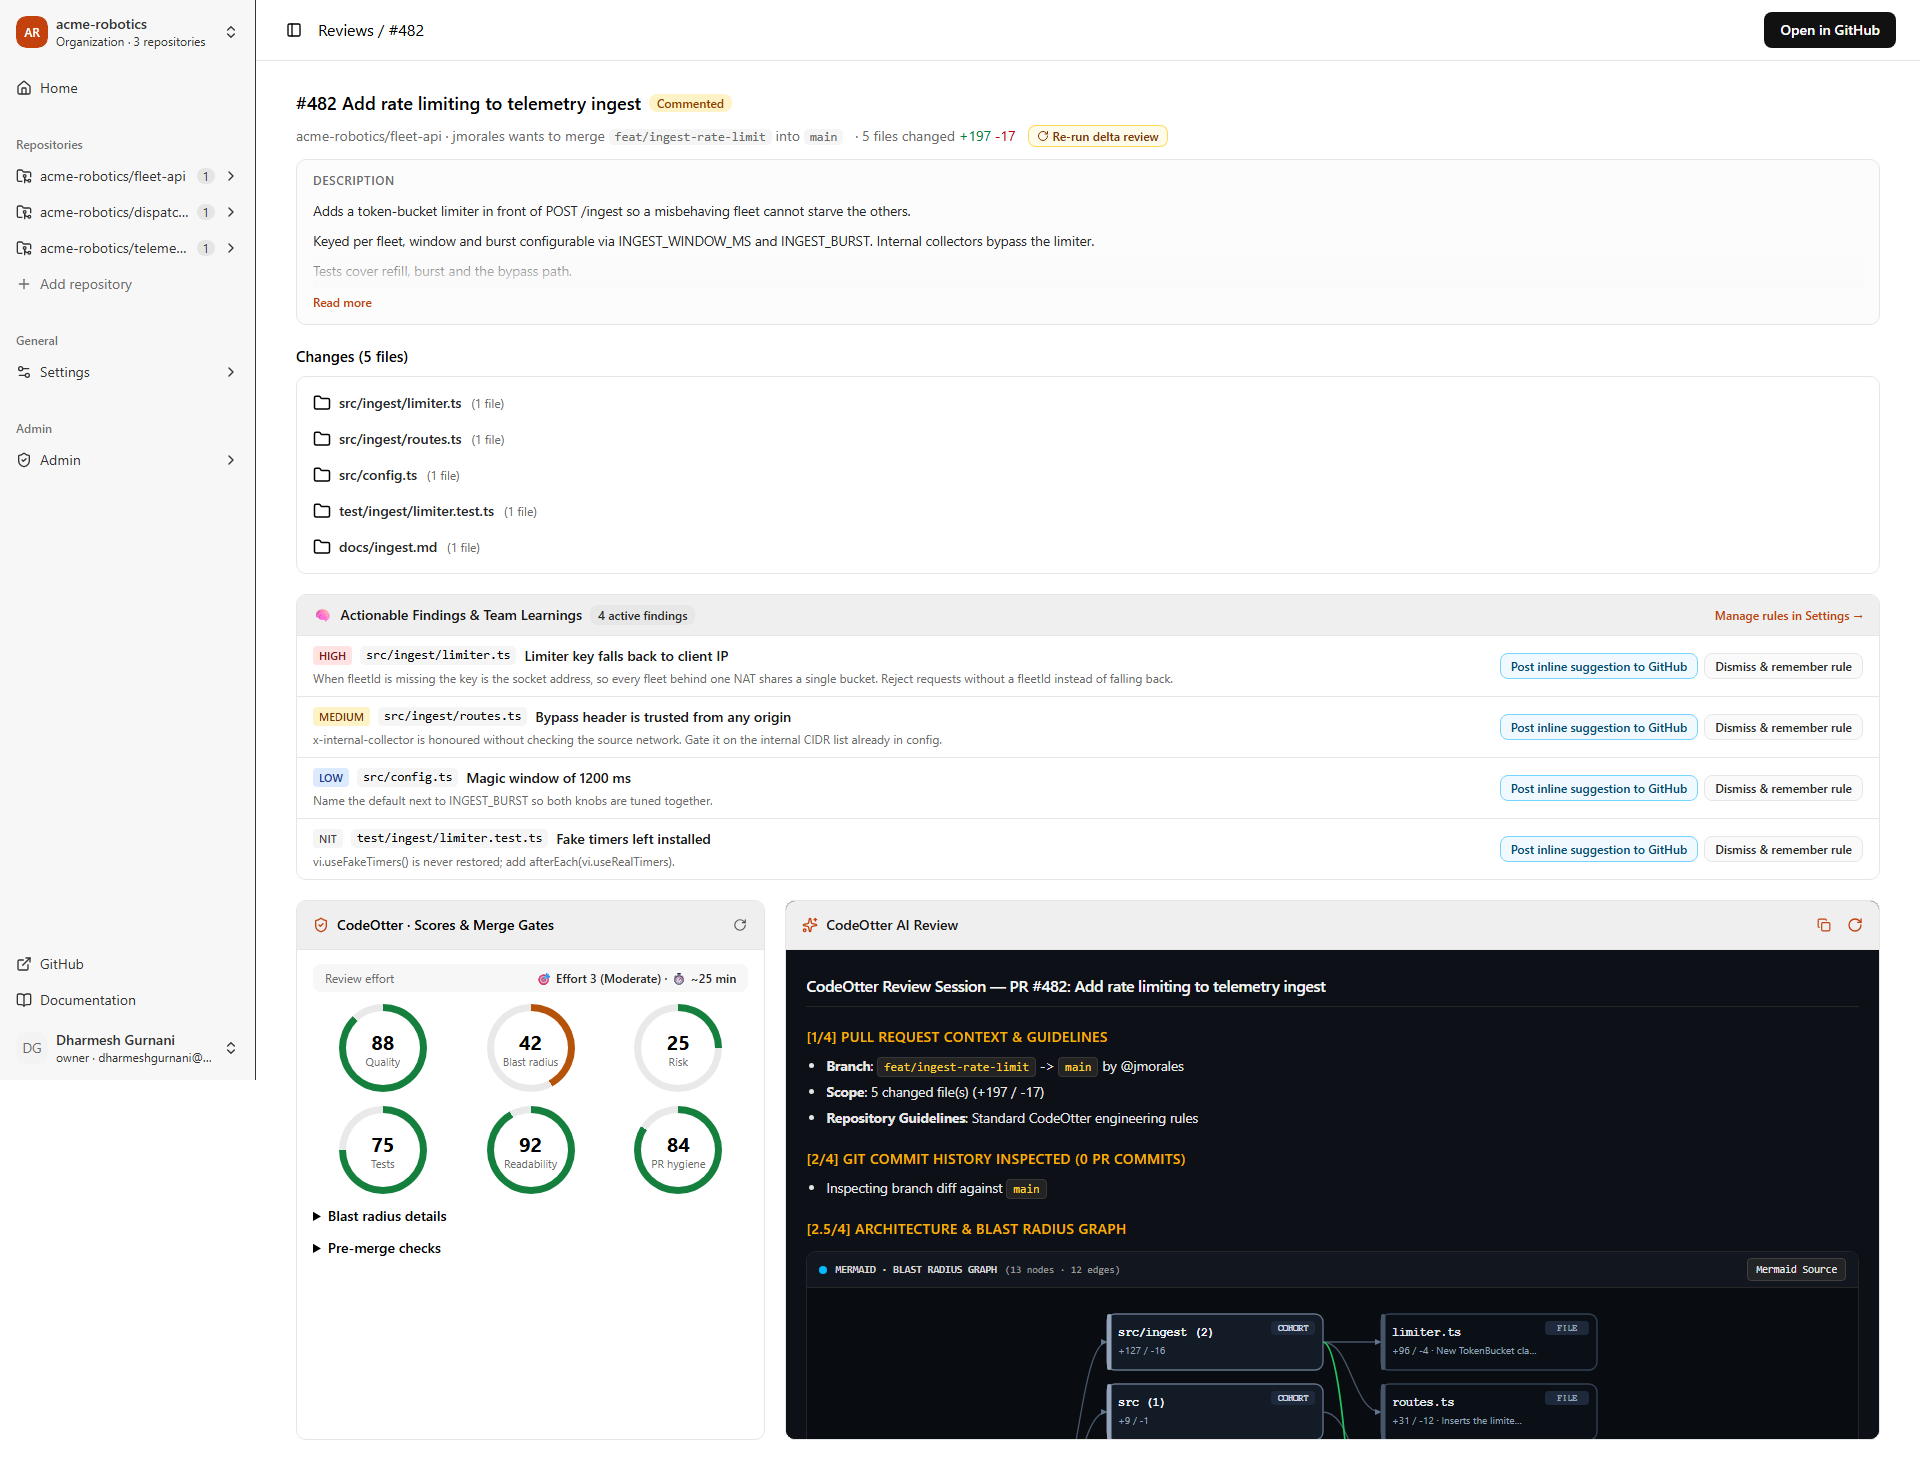
Task: Open the Dharmesh Gurnani user menu
Action: click(128, 1048)
